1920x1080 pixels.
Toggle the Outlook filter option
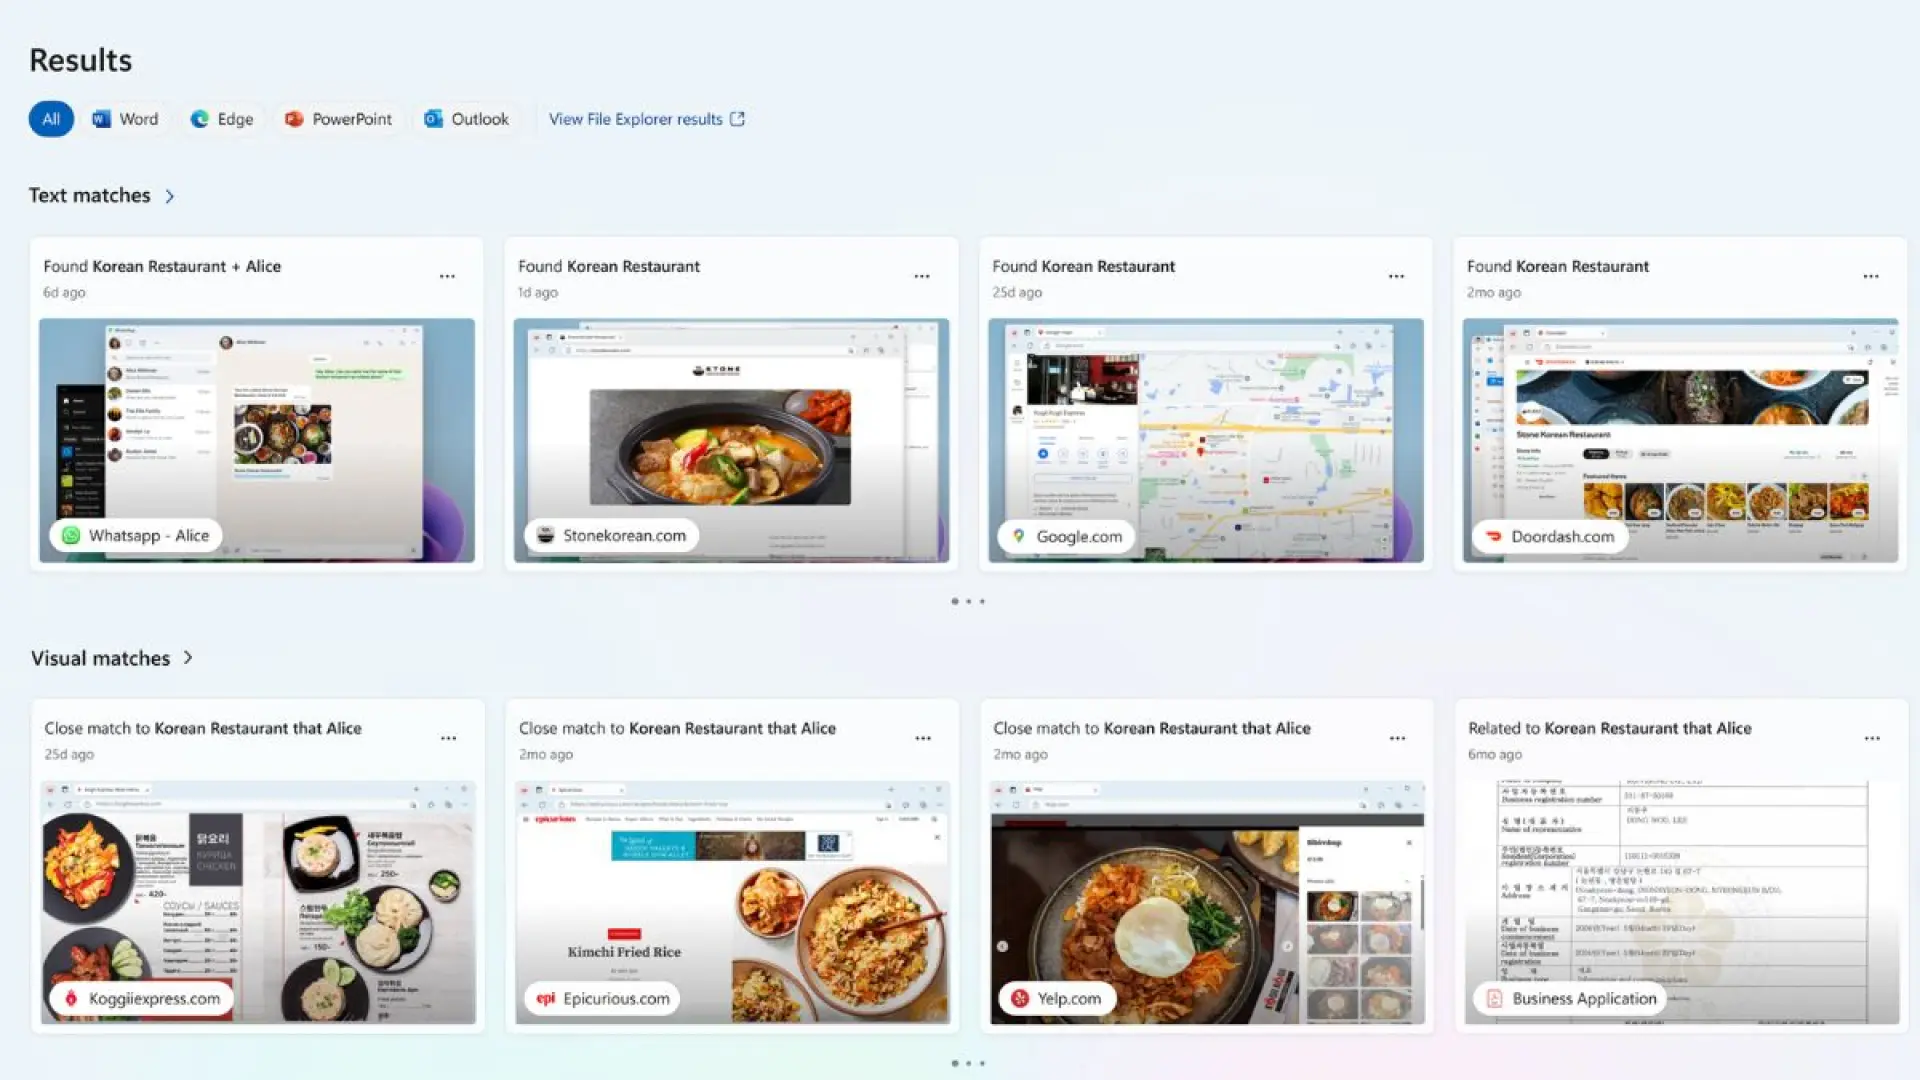pos(462,119)
